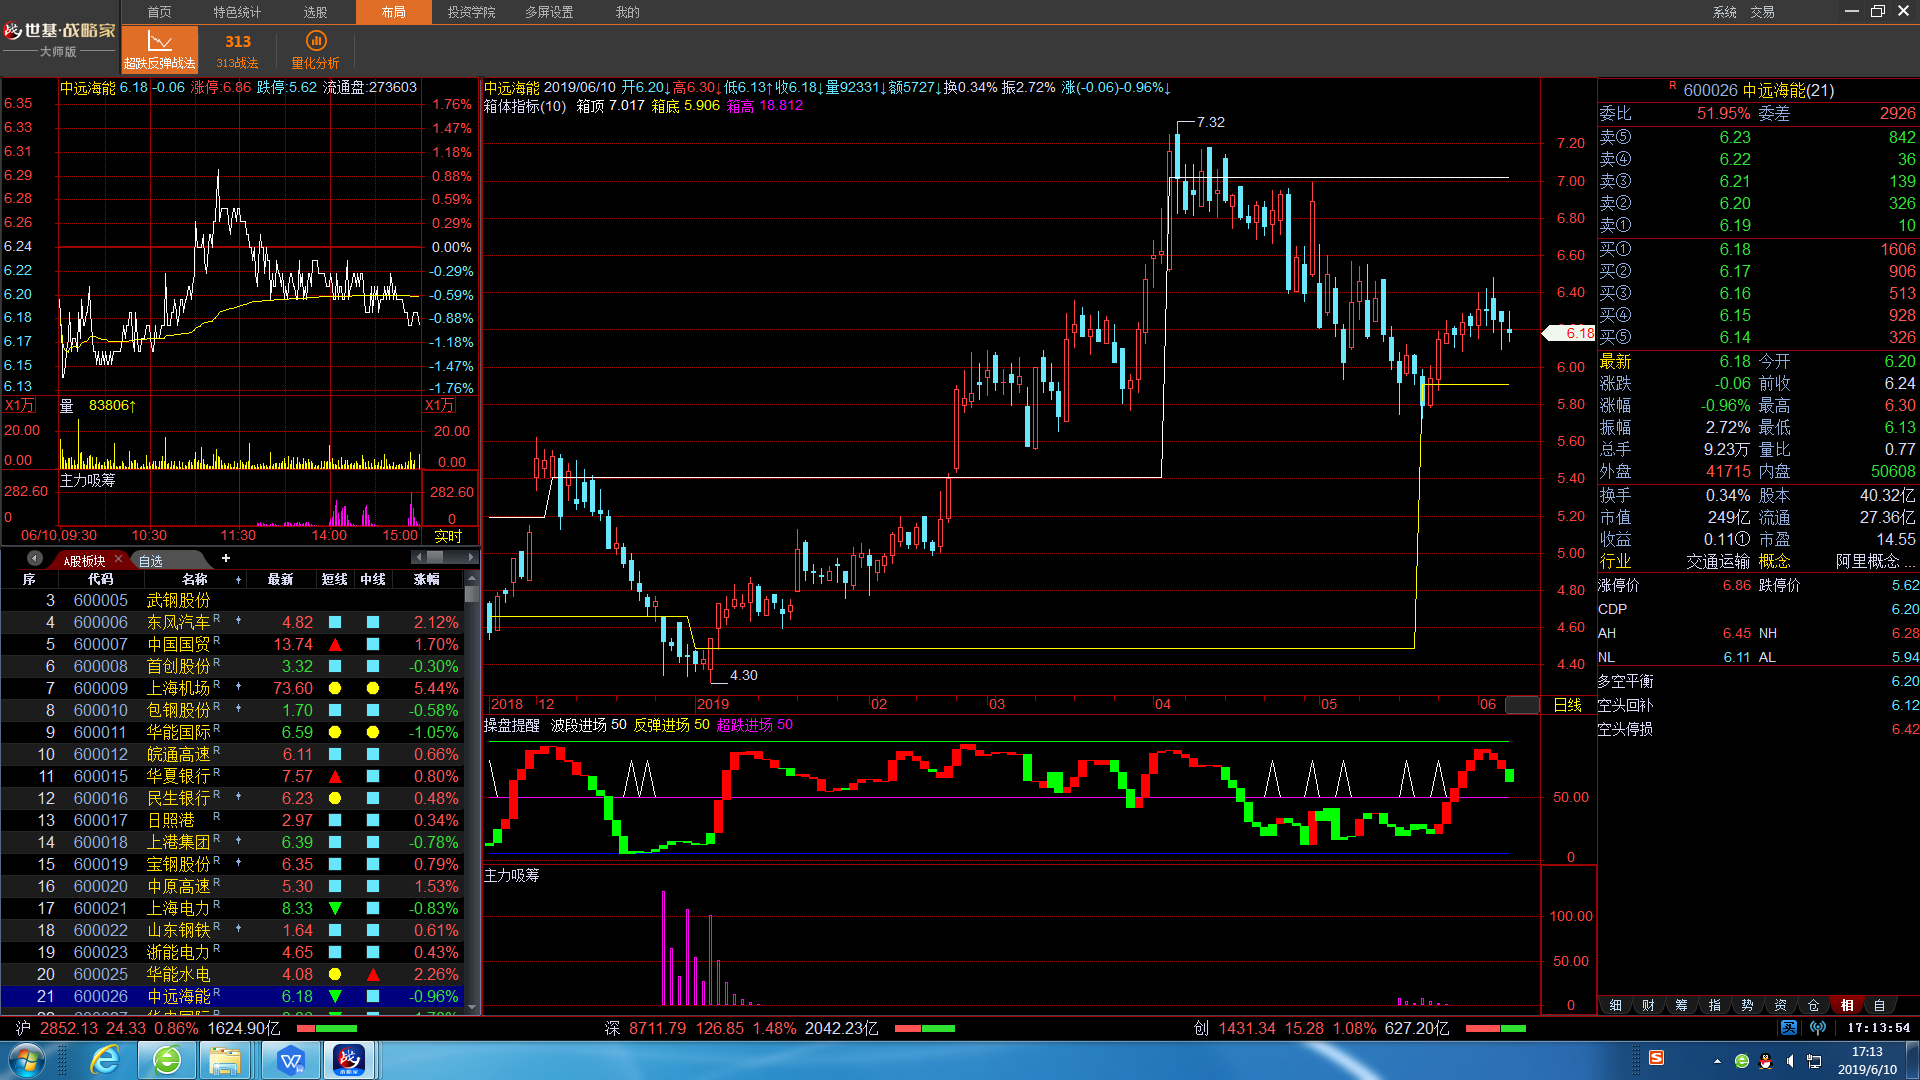Viewport: 1920px width, 1080px height.
Task: Click the small box next to 日线 label
Action: pyautogui.click(x=1522, y=705)
